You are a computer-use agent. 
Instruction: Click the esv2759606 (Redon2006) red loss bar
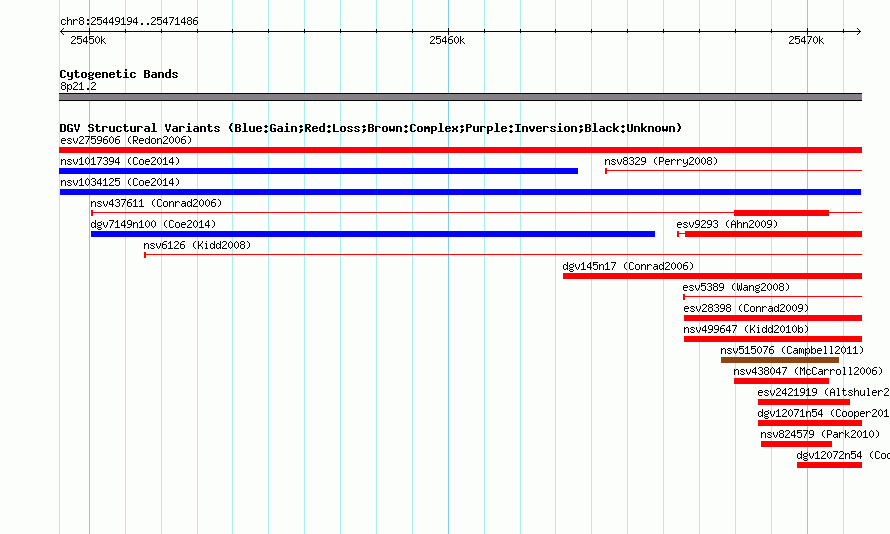(460, 150)
